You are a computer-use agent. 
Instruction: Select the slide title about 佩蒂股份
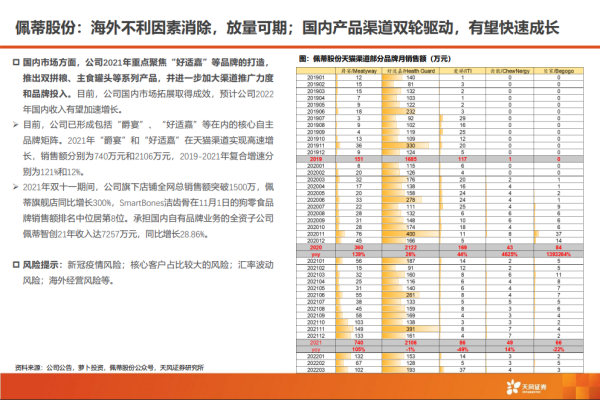[287, 28]
